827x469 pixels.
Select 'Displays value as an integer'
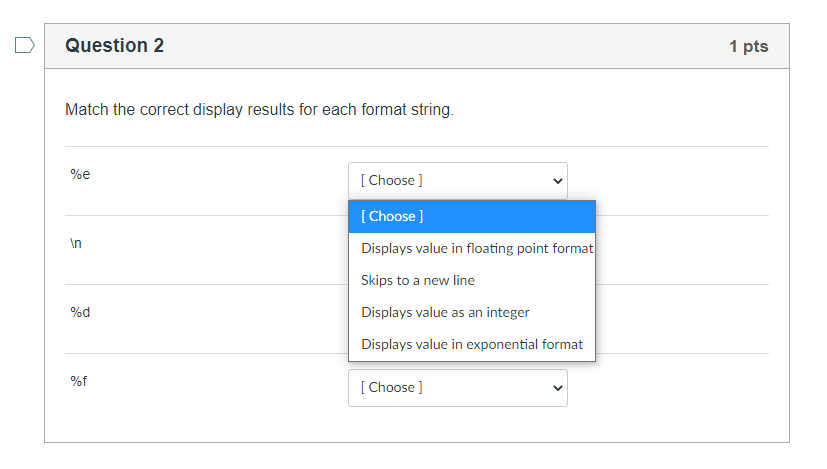pyautogui.click(x=445, y=312)
